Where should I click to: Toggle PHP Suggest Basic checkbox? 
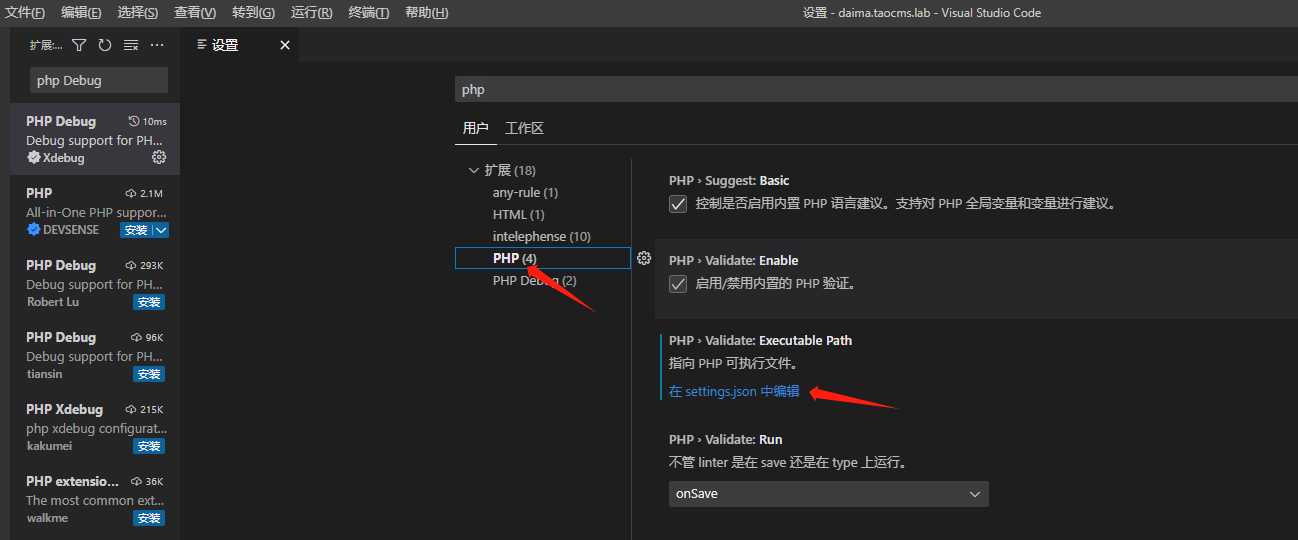pos(678,203)
